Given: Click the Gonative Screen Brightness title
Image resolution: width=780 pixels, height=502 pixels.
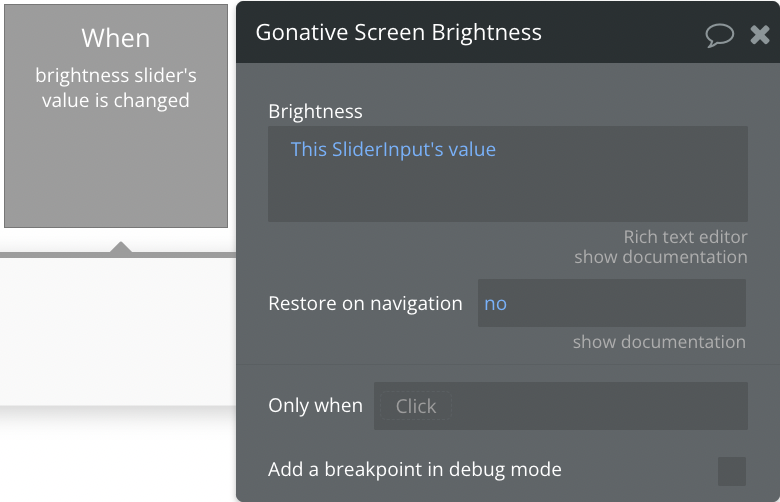Looking at the screenshot, I should (398, 33).
